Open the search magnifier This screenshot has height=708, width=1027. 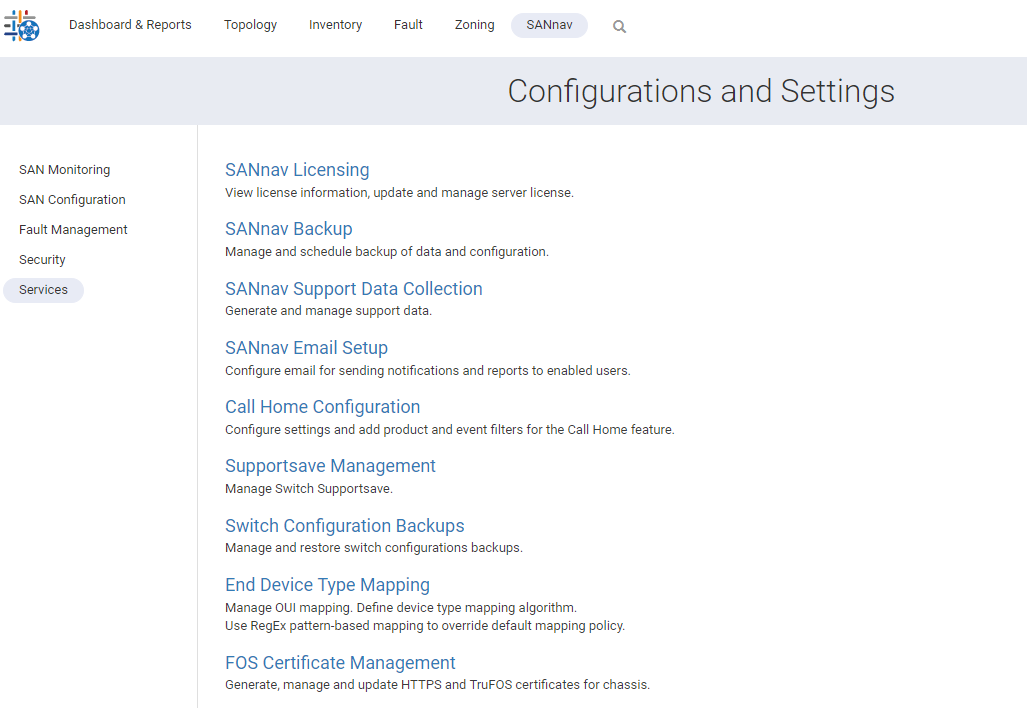click(619, 26)
